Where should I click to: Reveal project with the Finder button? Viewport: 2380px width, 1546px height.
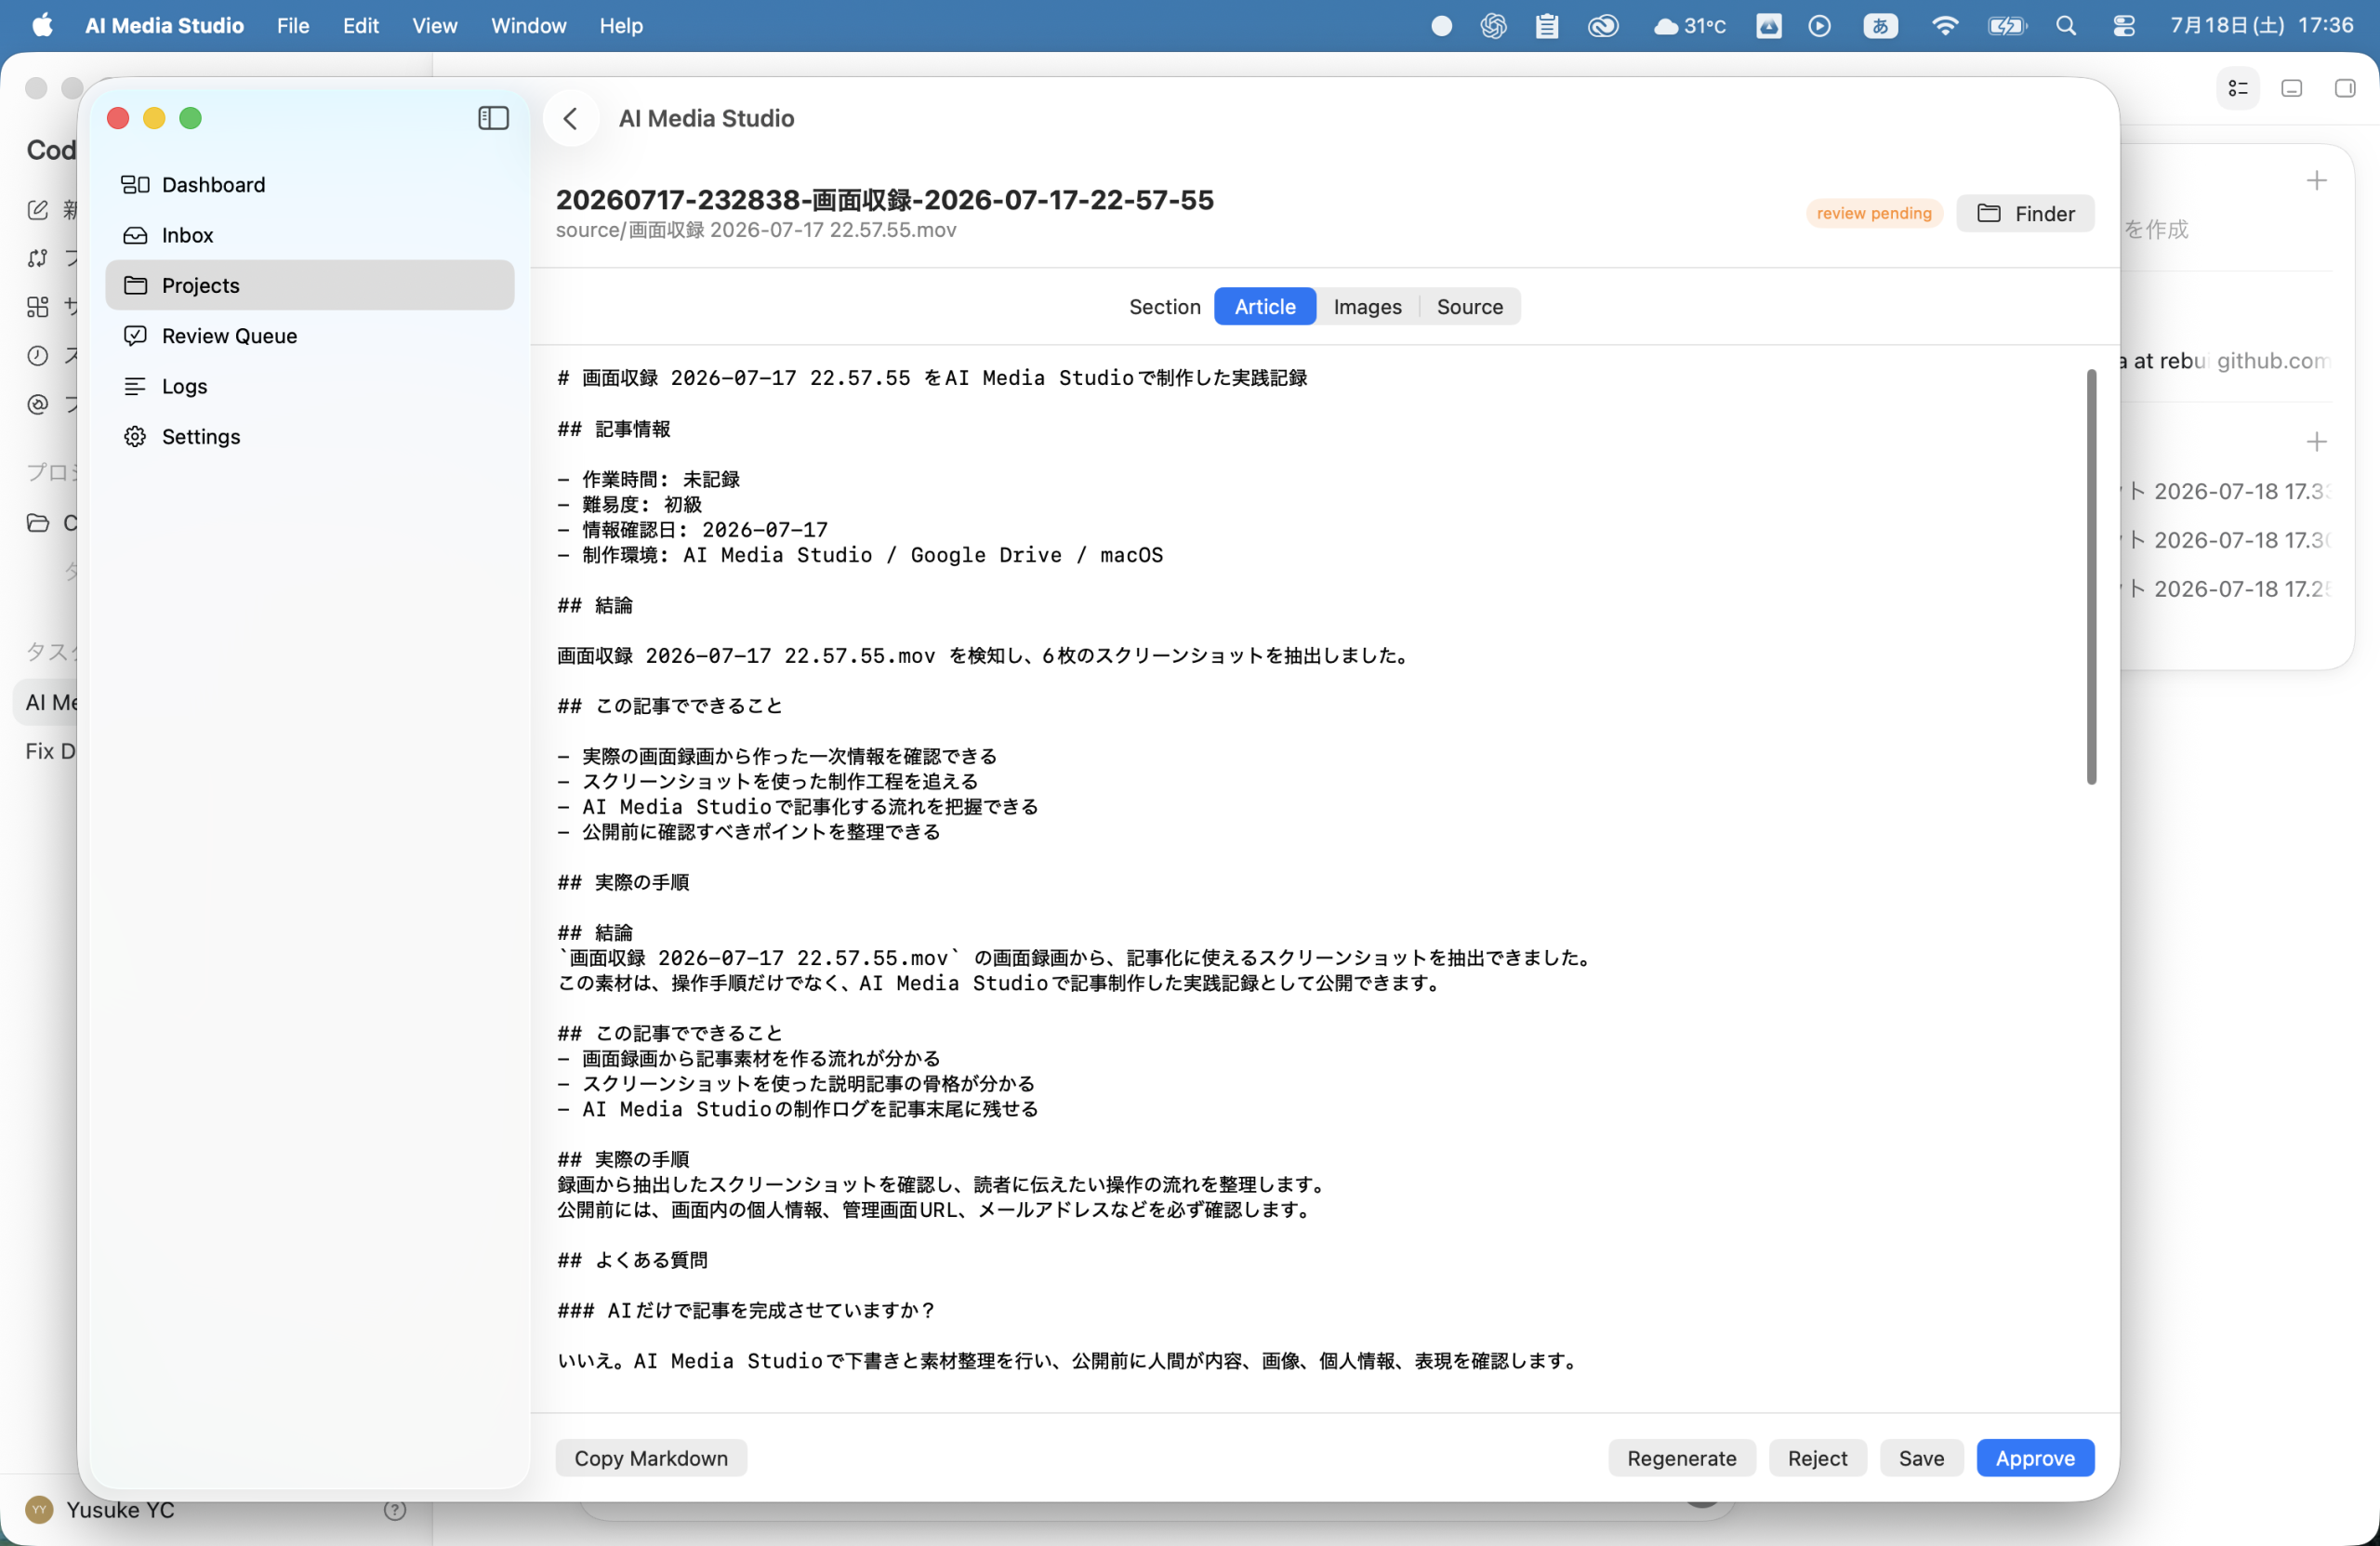[x=2025, y=213]
